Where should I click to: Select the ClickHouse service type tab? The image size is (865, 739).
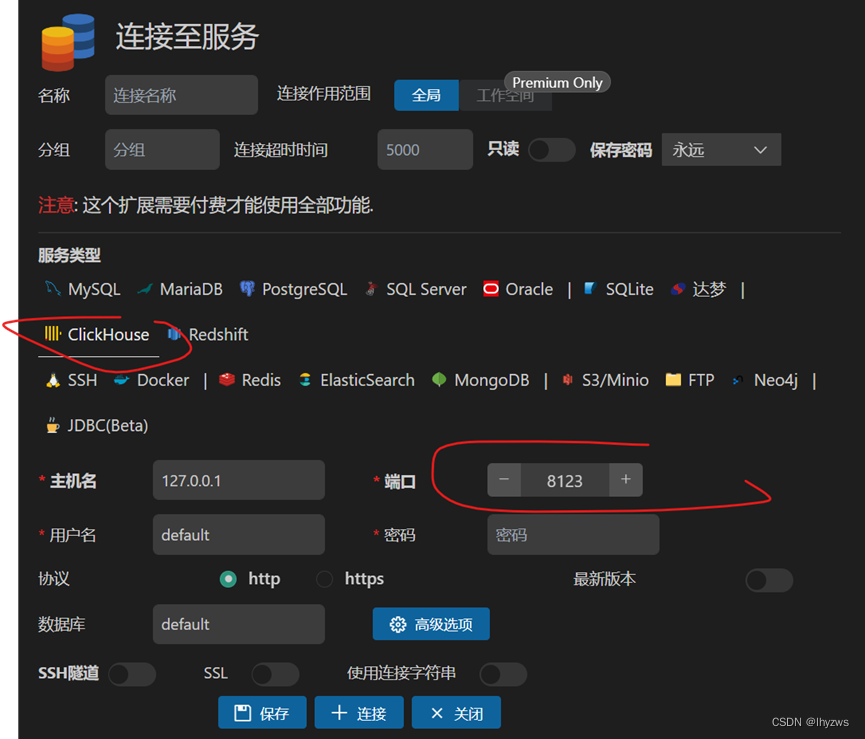[98, 335]
